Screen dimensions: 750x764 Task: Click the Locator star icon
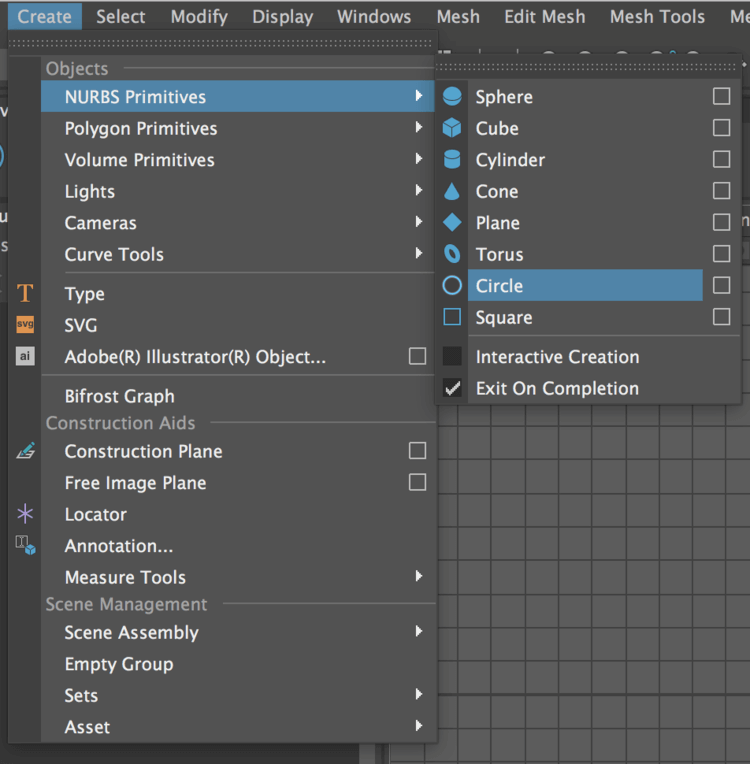(x=25, y=514)
